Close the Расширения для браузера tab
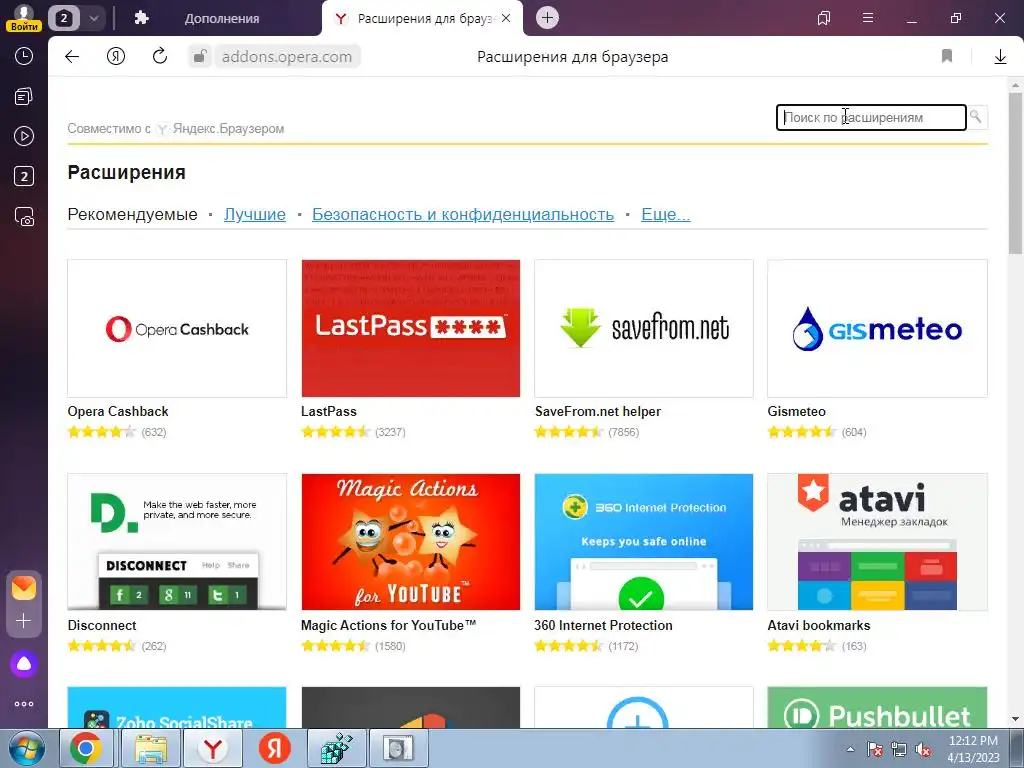The height and width of the screenshot is (768, 1024). (505, 18)
